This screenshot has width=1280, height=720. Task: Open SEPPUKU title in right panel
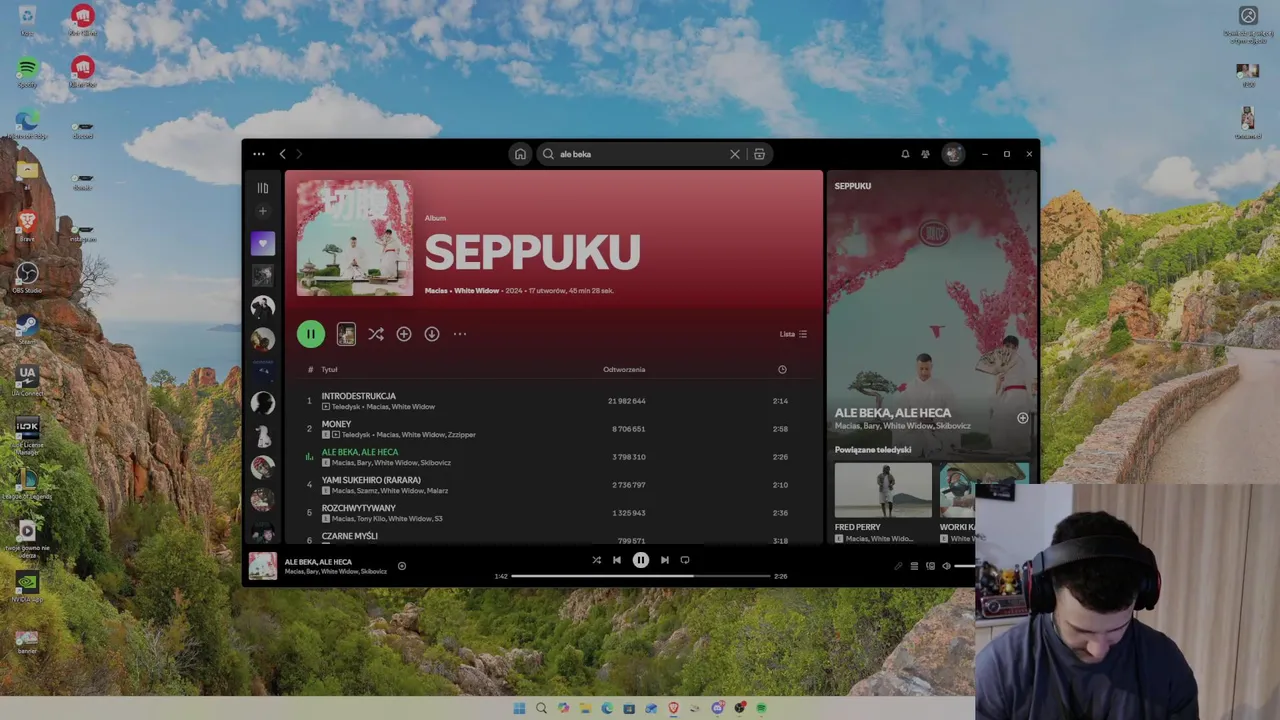pos(853,186)
